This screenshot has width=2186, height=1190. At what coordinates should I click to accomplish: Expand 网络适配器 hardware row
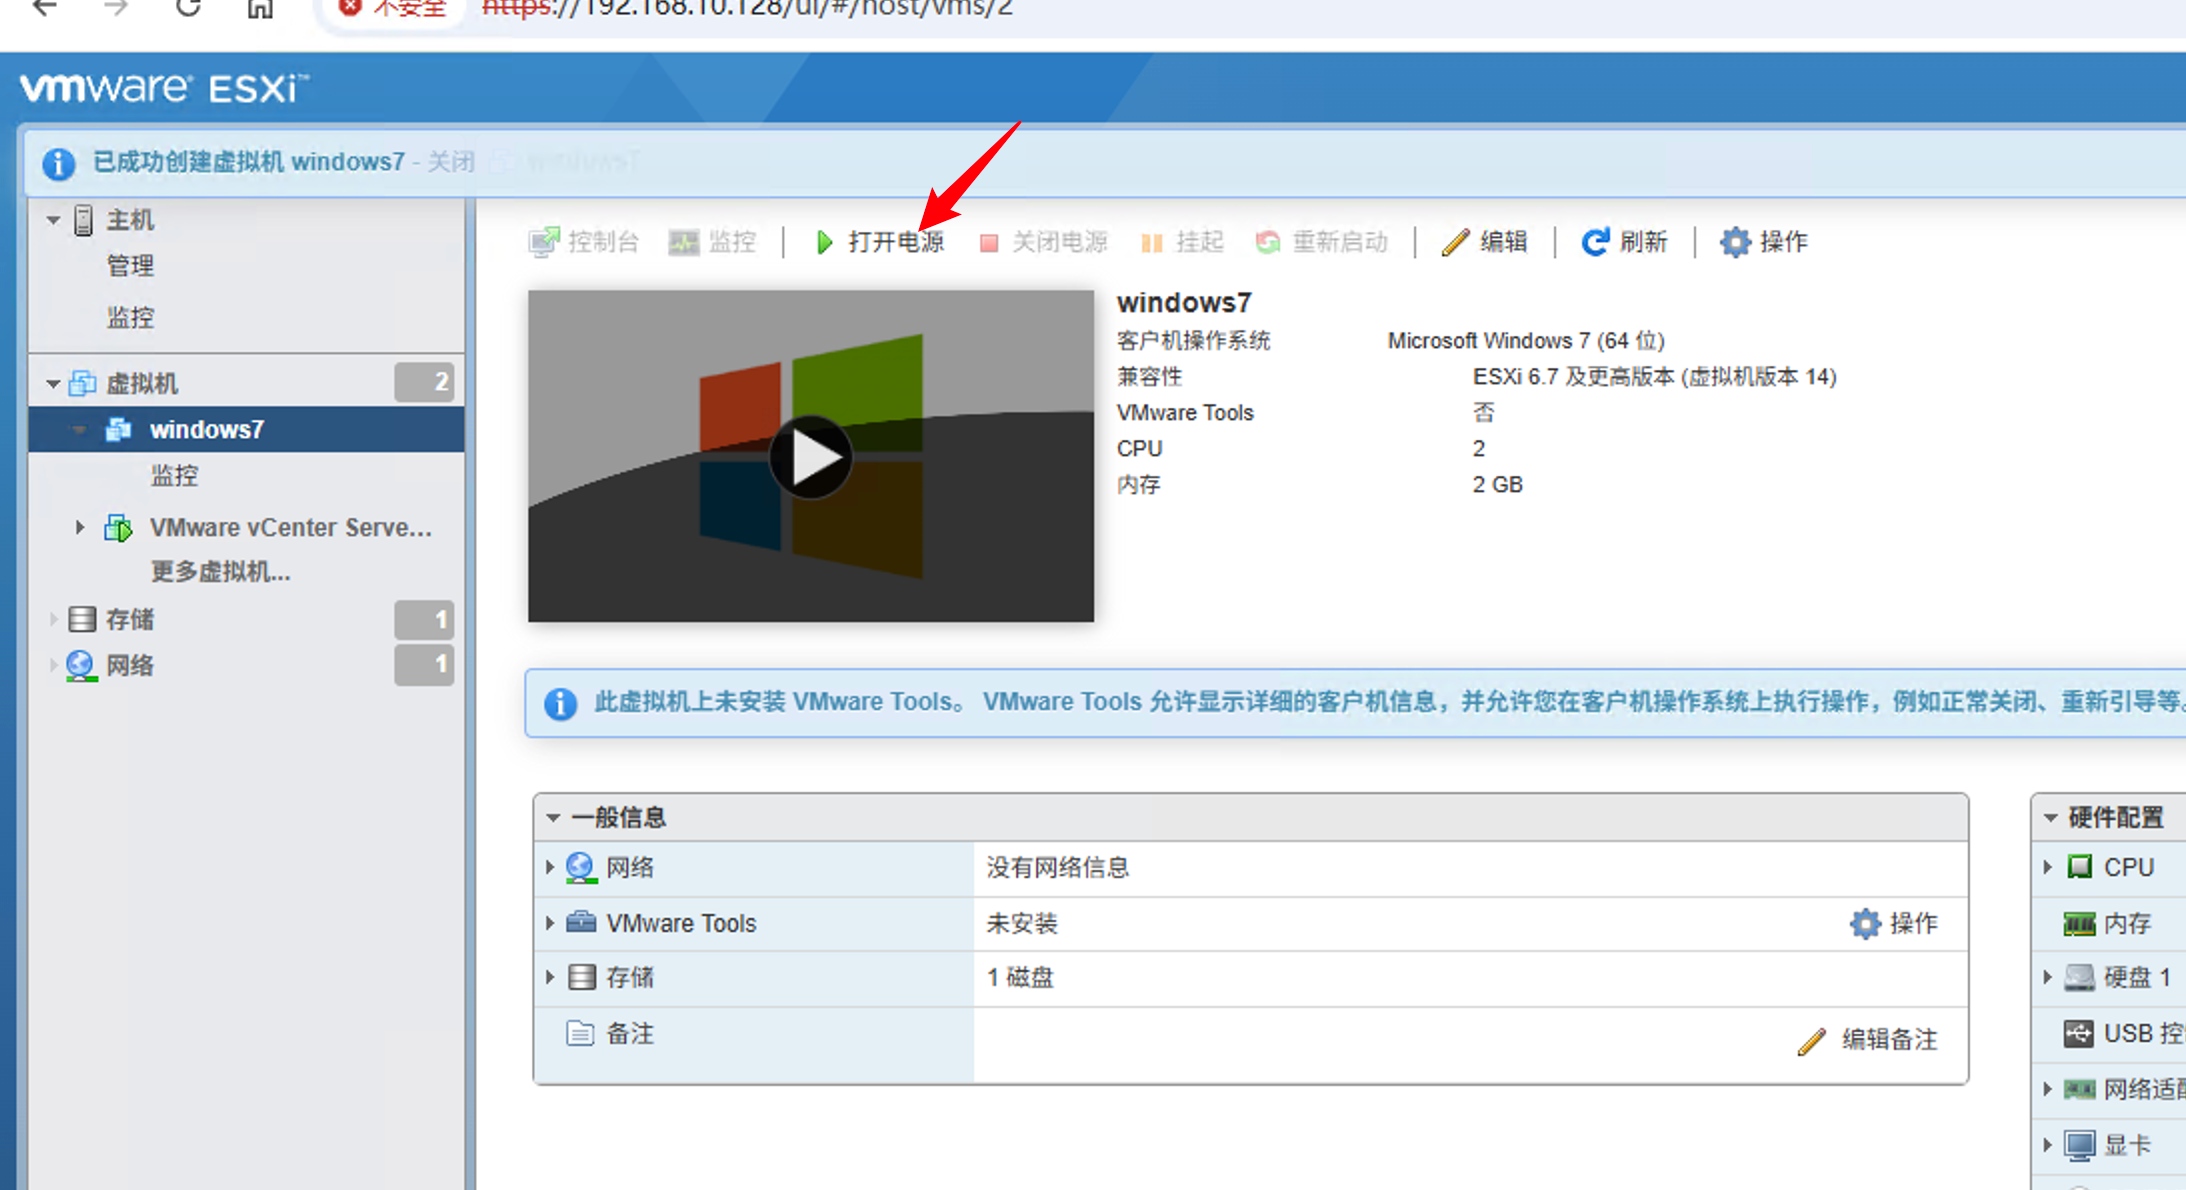click(2048, 1088)
